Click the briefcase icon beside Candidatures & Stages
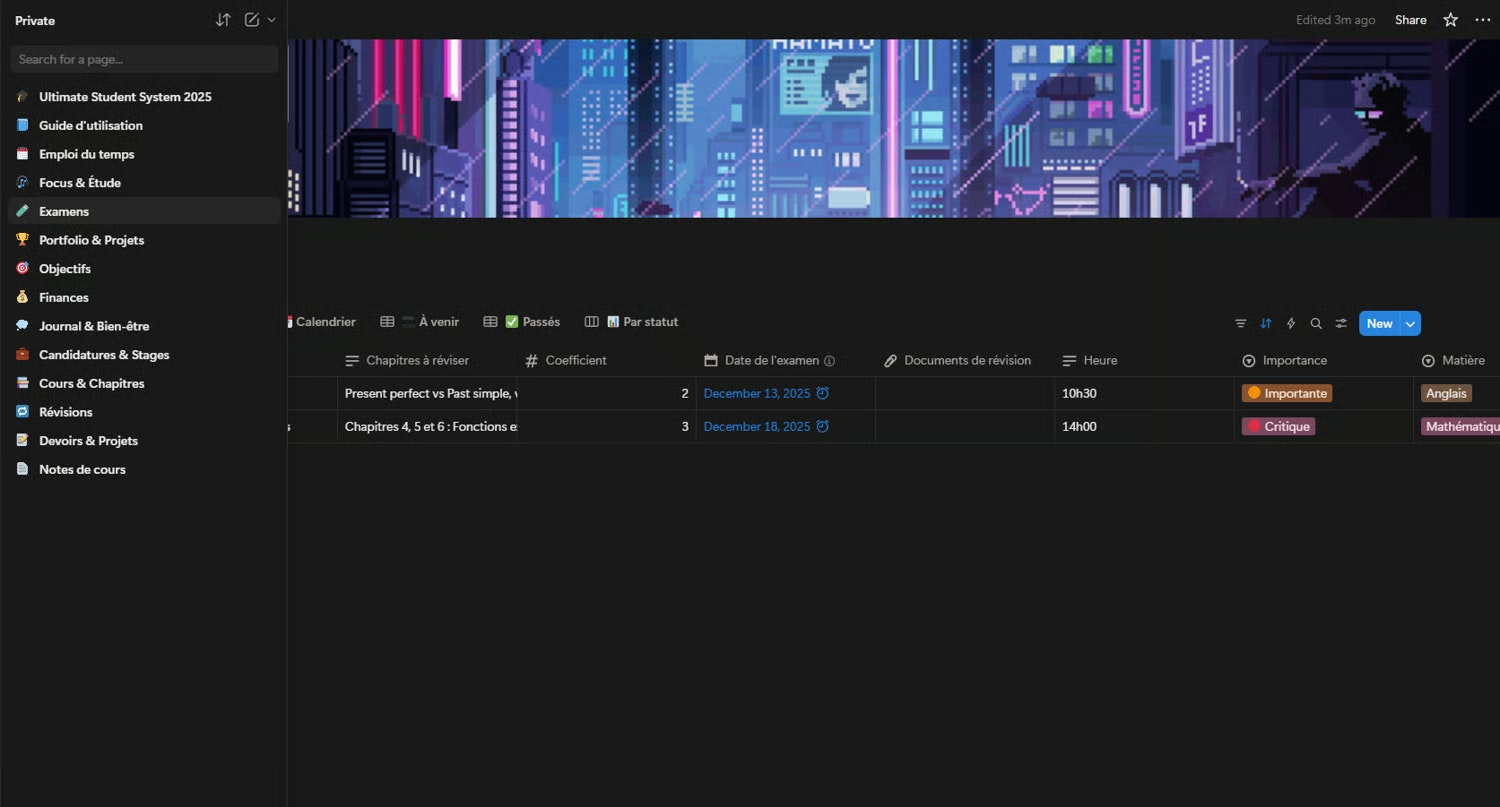Screen dimensions: 1500x807 22,355
